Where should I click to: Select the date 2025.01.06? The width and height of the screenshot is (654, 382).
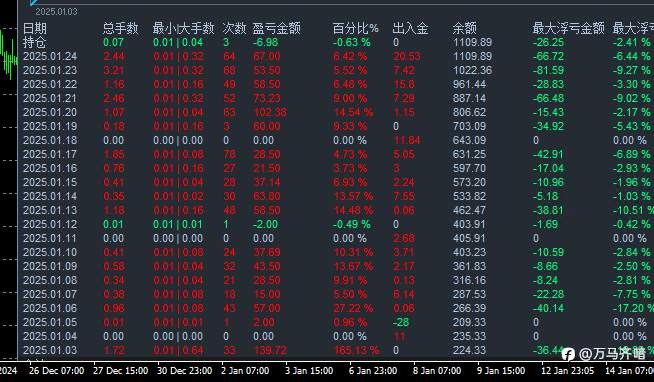pyautogui.click(x=50, y=308)
